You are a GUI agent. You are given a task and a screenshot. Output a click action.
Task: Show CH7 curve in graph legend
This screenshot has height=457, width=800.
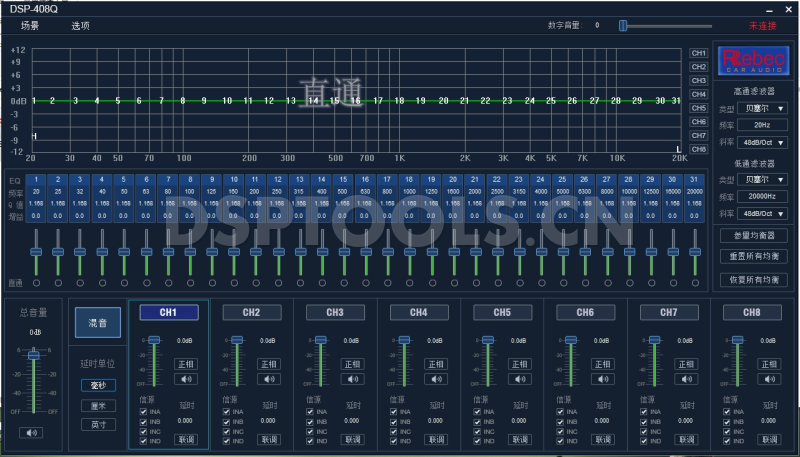tap(698, 136)
